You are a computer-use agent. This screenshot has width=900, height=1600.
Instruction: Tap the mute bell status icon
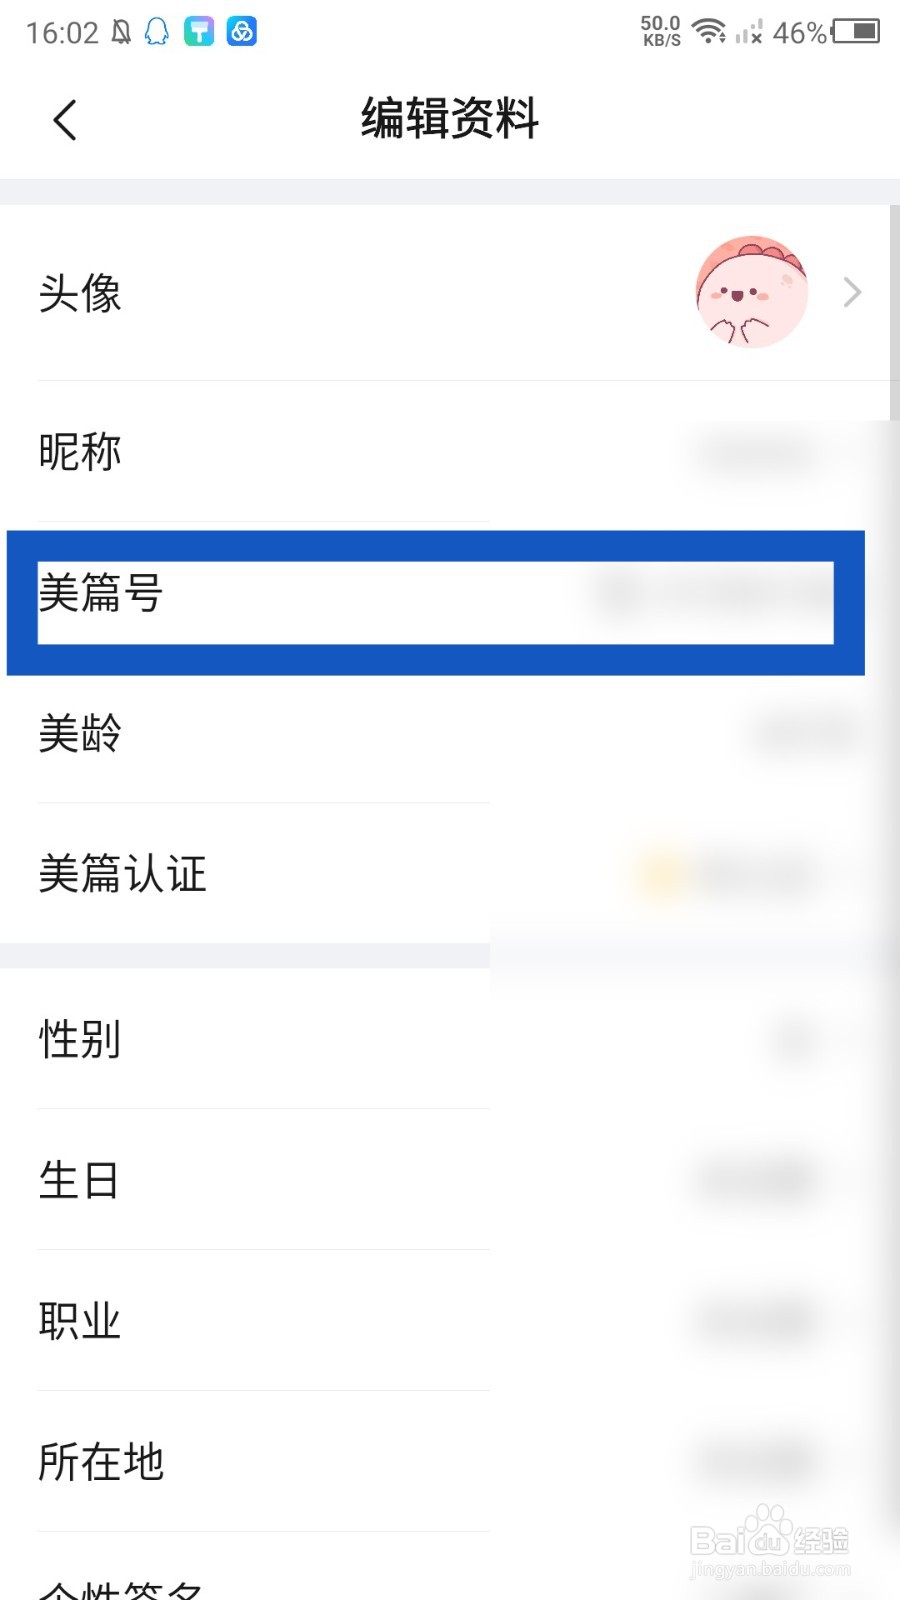(x=121, y=33)
